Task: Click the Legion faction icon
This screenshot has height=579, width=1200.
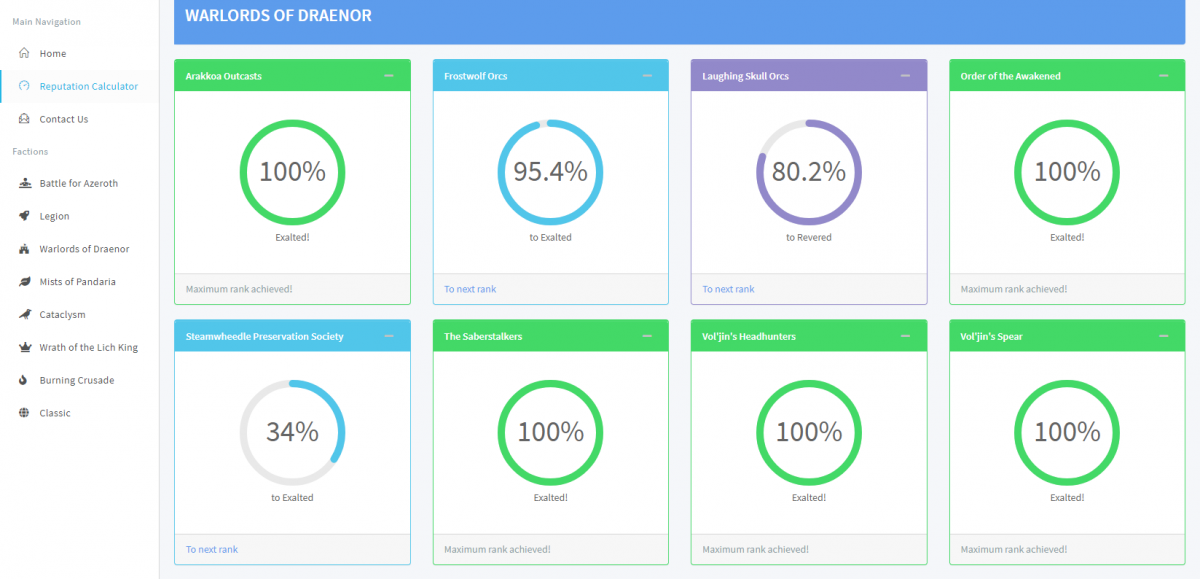Action: (24, 216)
